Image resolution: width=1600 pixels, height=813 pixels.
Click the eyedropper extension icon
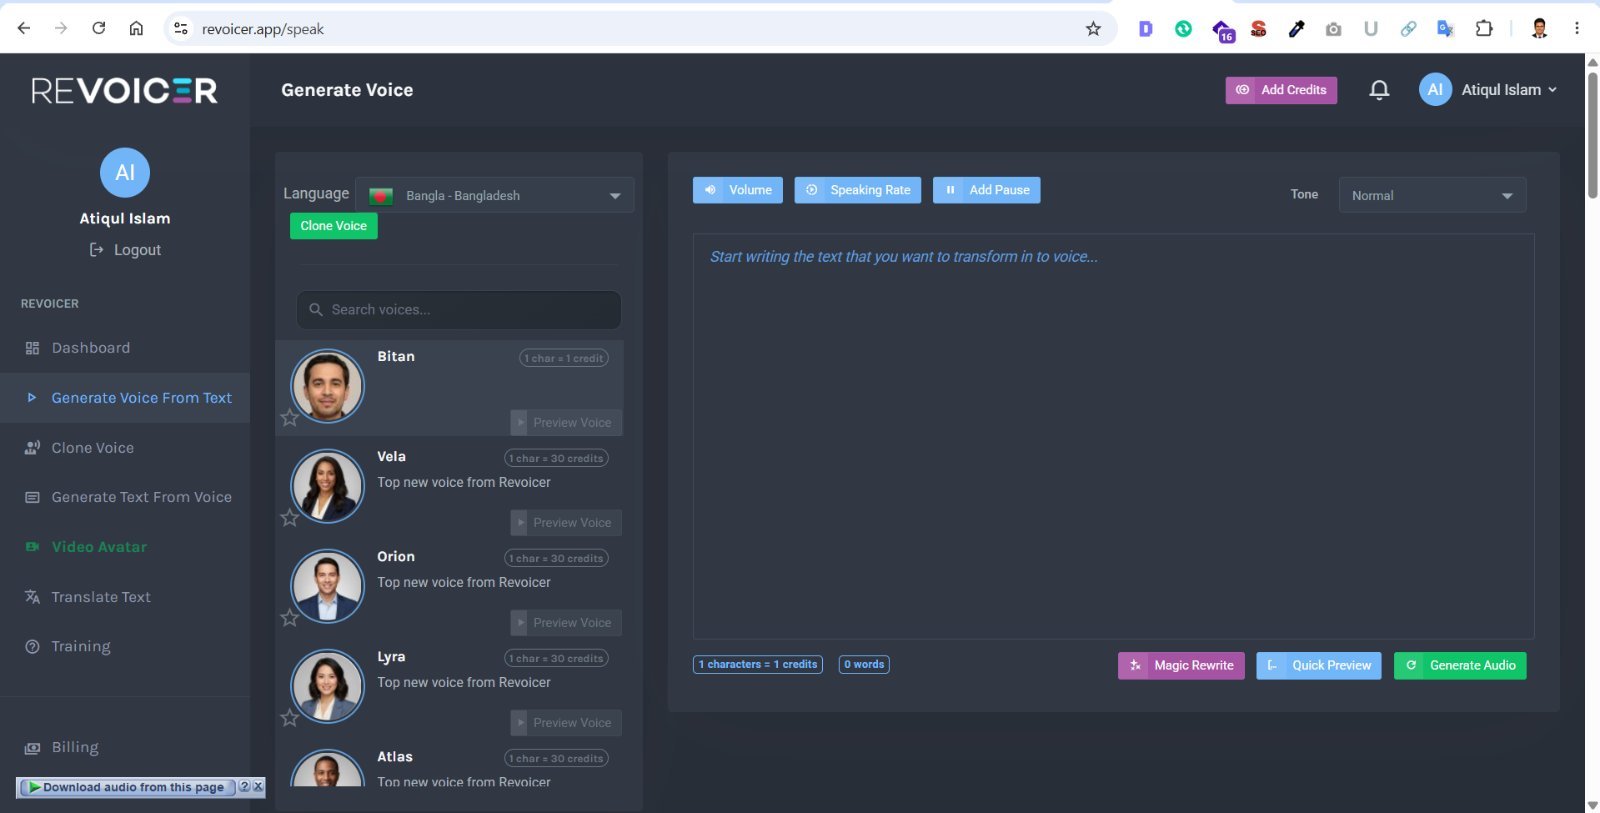pyautogui.click(x=1296, y=29)
